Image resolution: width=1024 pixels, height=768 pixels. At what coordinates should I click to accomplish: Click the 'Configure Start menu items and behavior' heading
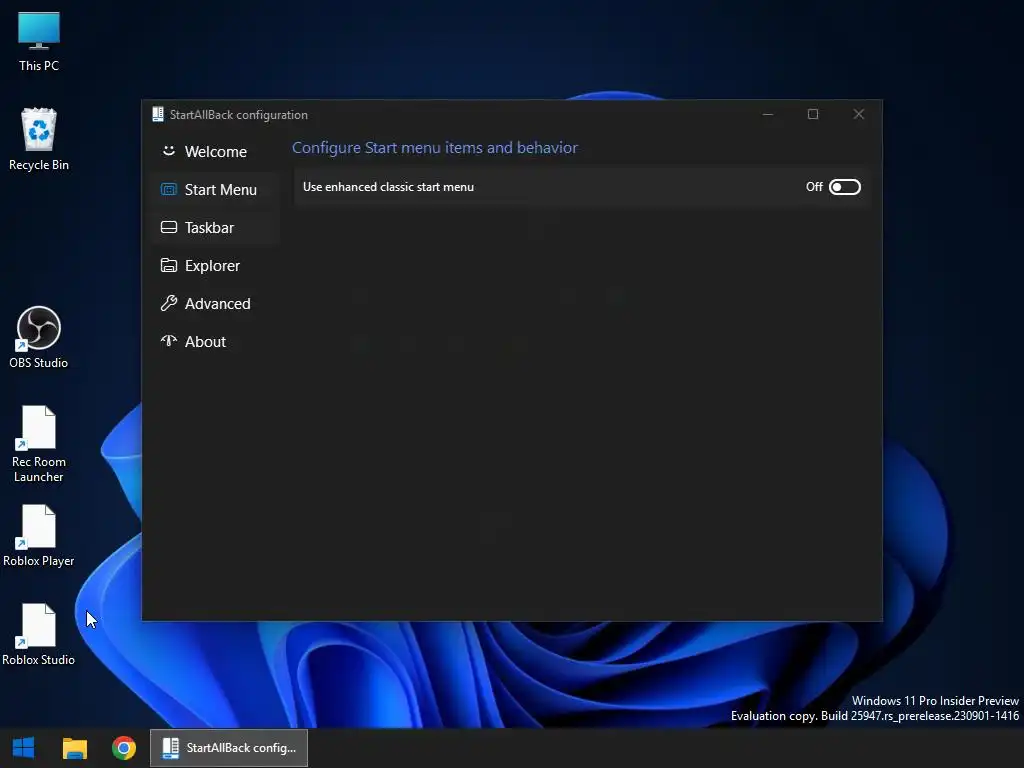point(435,148)
